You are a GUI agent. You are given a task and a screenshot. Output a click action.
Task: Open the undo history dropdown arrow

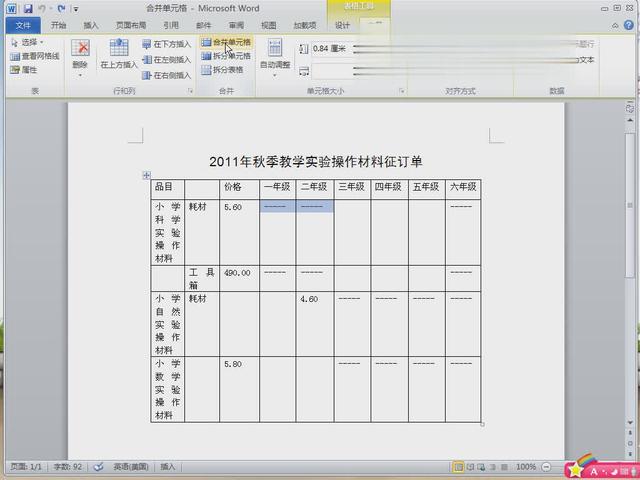tap(51, 9)
